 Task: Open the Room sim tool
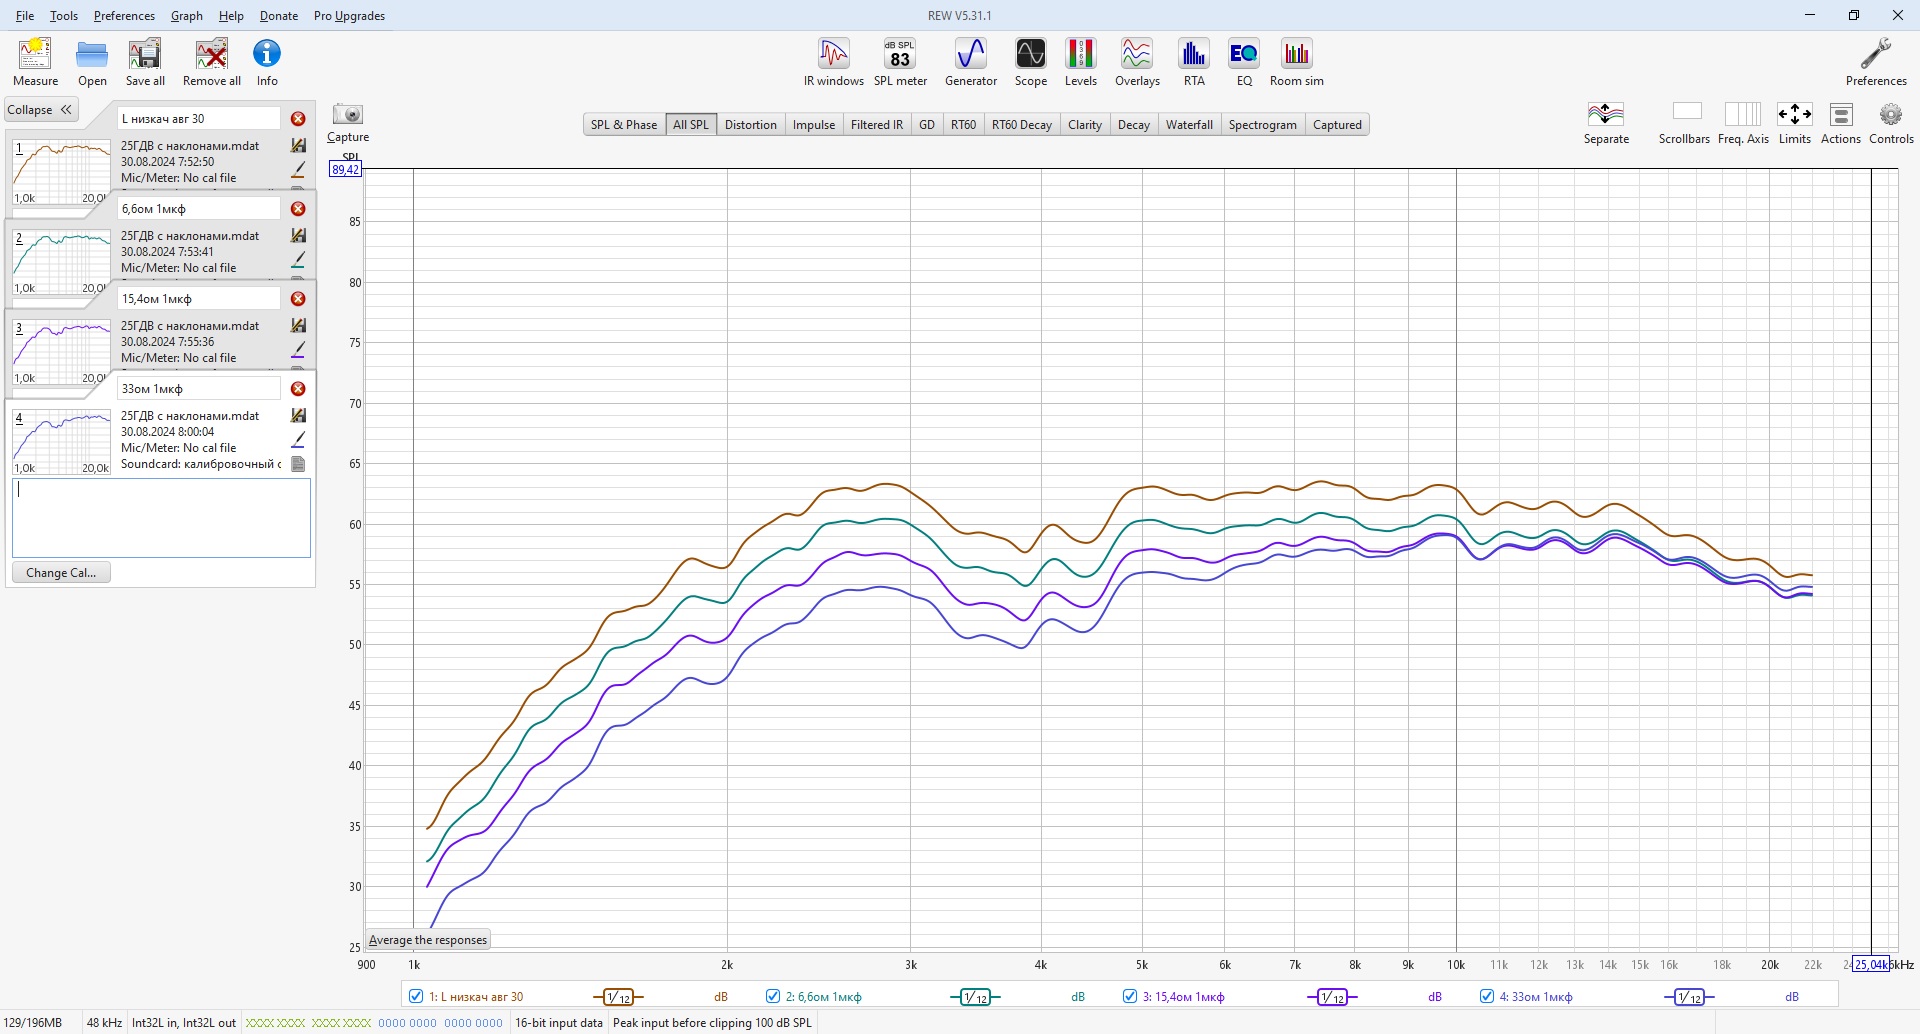point(1297,62)
